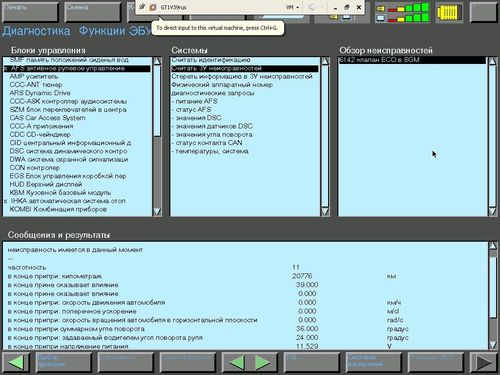This screenshot has width=500, height=375.
Task: Click the yellow diagnostic connector icon
Action: point(449,13)
